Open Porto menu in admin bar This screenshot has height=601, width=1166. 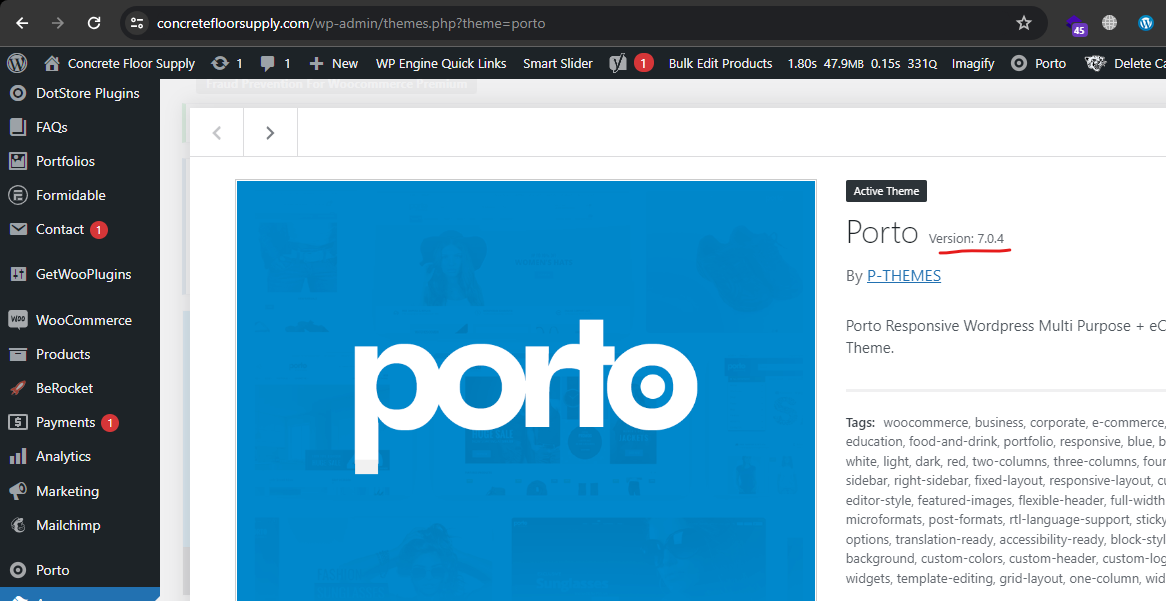[1040, 63]
